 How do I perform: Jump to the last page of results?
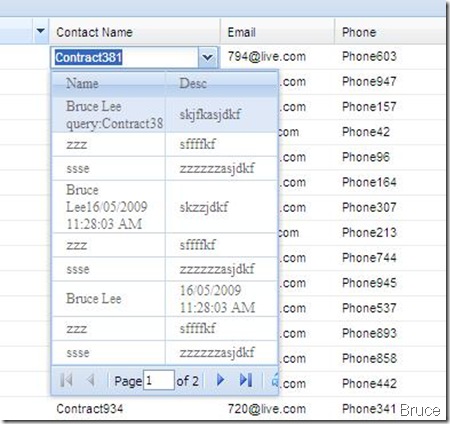point(246,380)
